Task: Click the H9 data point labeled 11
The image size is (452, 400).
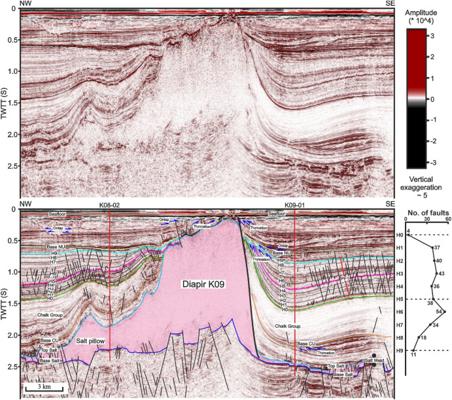Action: [413, 350]
